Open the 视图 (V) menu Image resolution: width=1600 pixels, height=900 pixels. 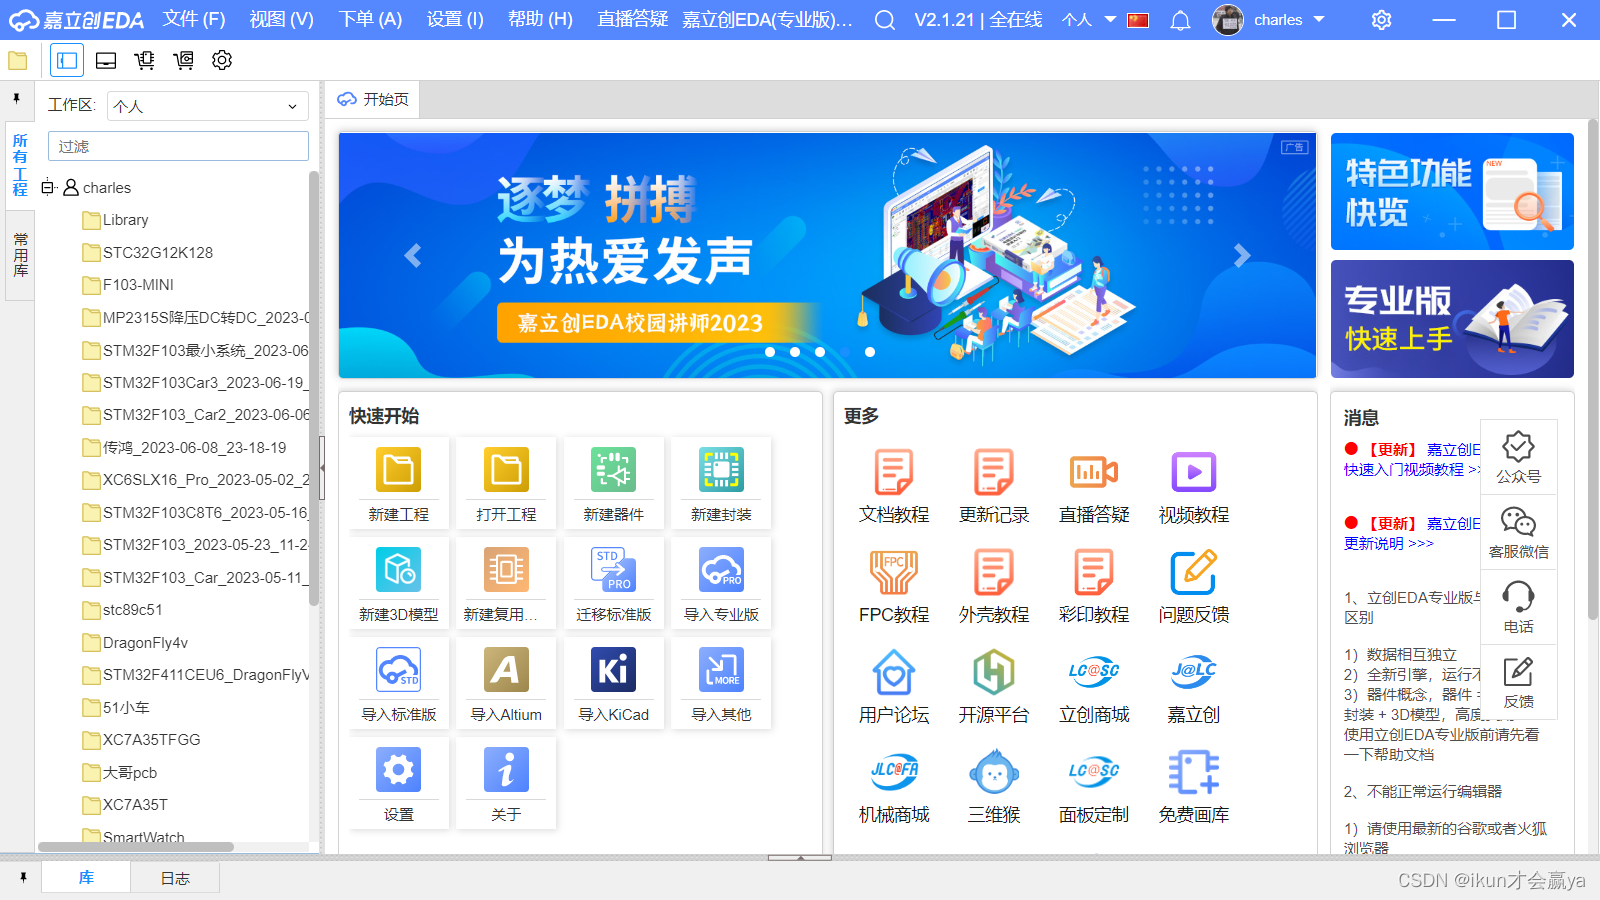281,19
